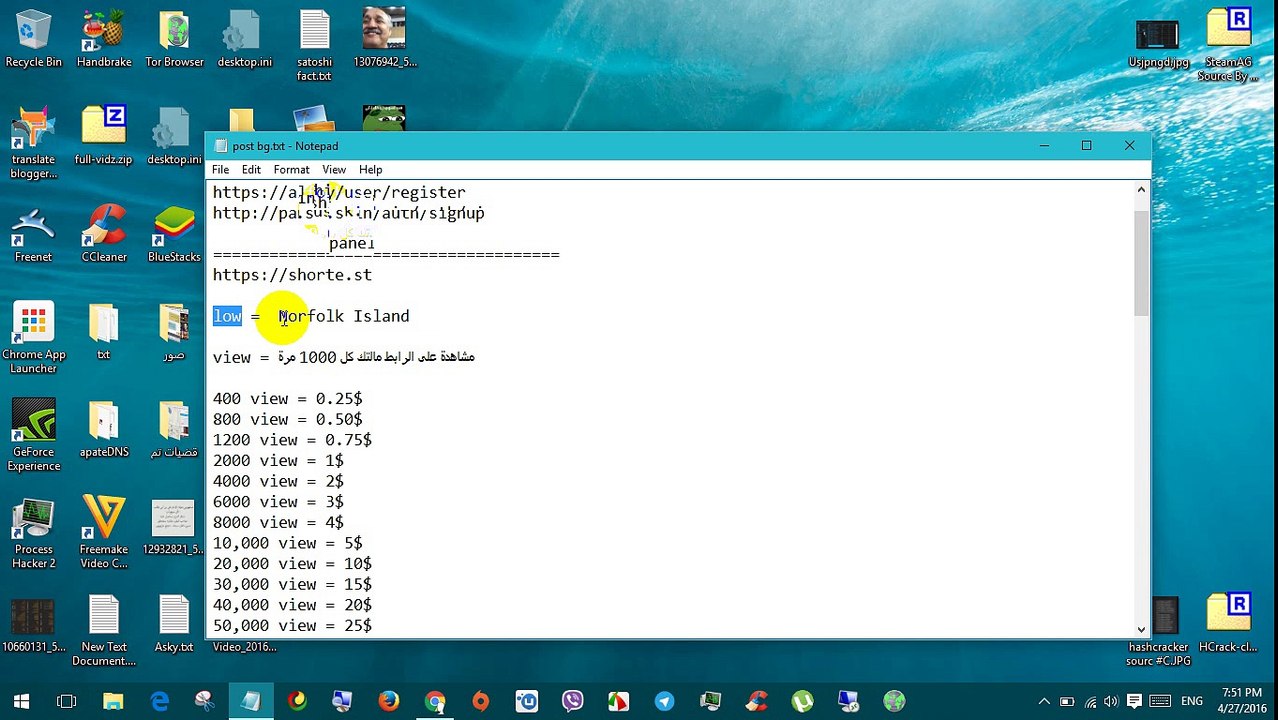Launch BlueStacks from the desktop
1278x720 pixels.
pyautogui.click(x=174, y=234)
